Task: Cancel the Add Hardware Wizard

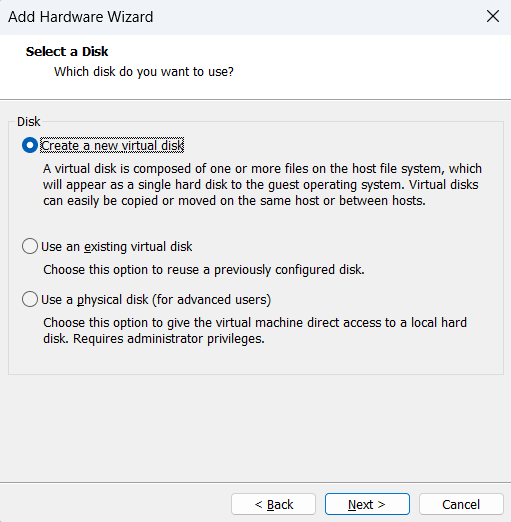Action: point(461,504)
